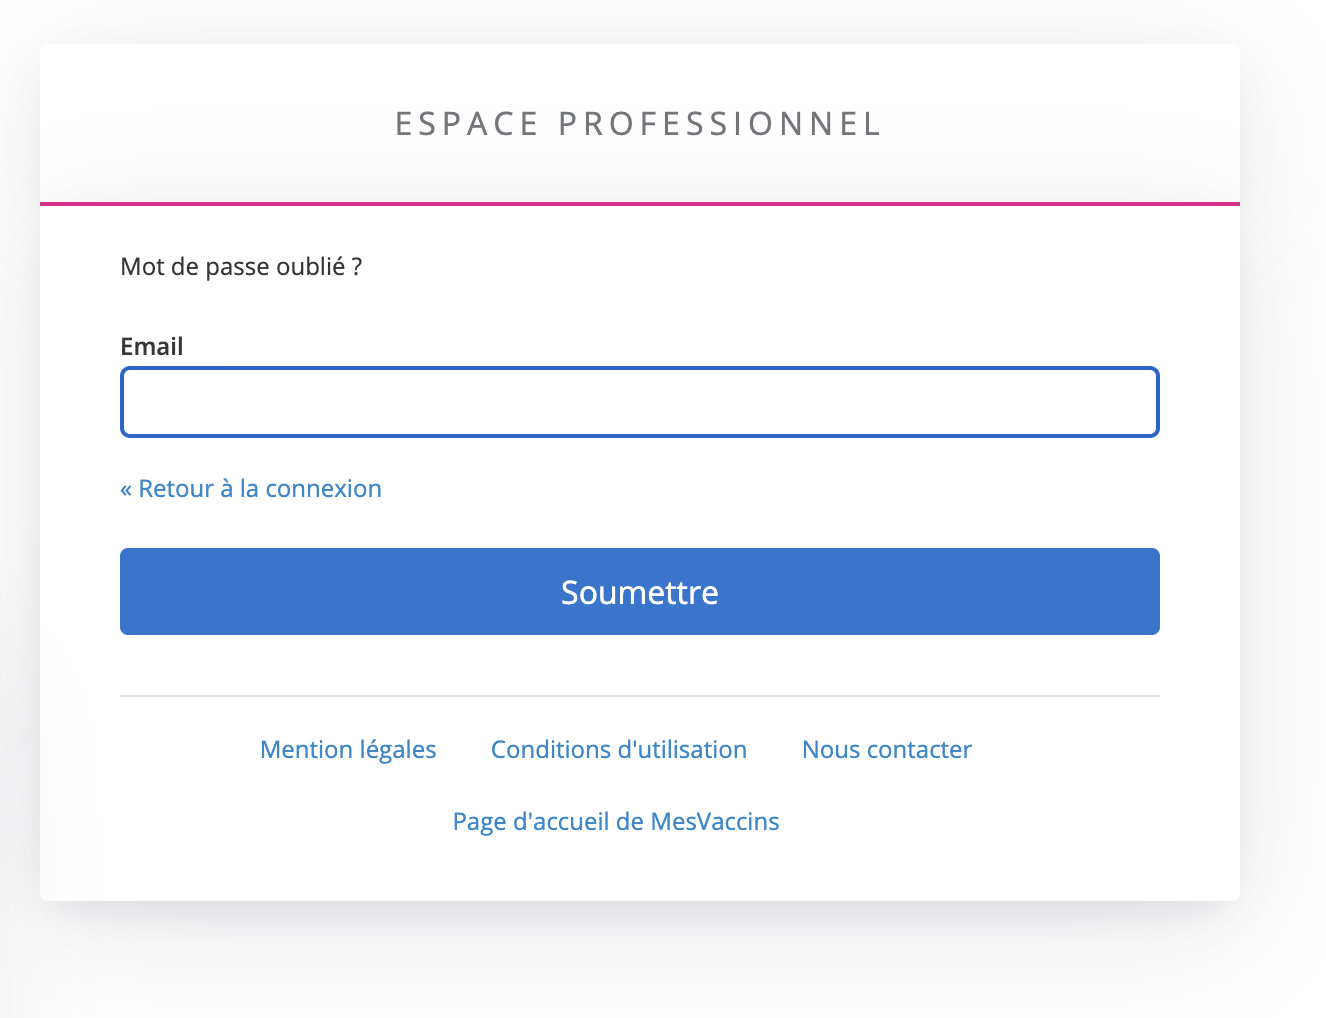
Task: Click the Soumettre button
Action: click(x=640, y=591)
